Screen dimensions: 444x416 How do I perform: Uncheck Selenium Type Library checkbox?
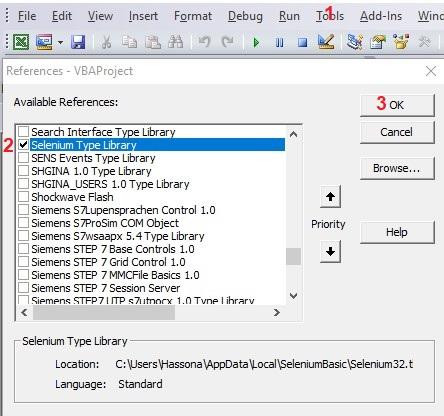pos(23,144)
